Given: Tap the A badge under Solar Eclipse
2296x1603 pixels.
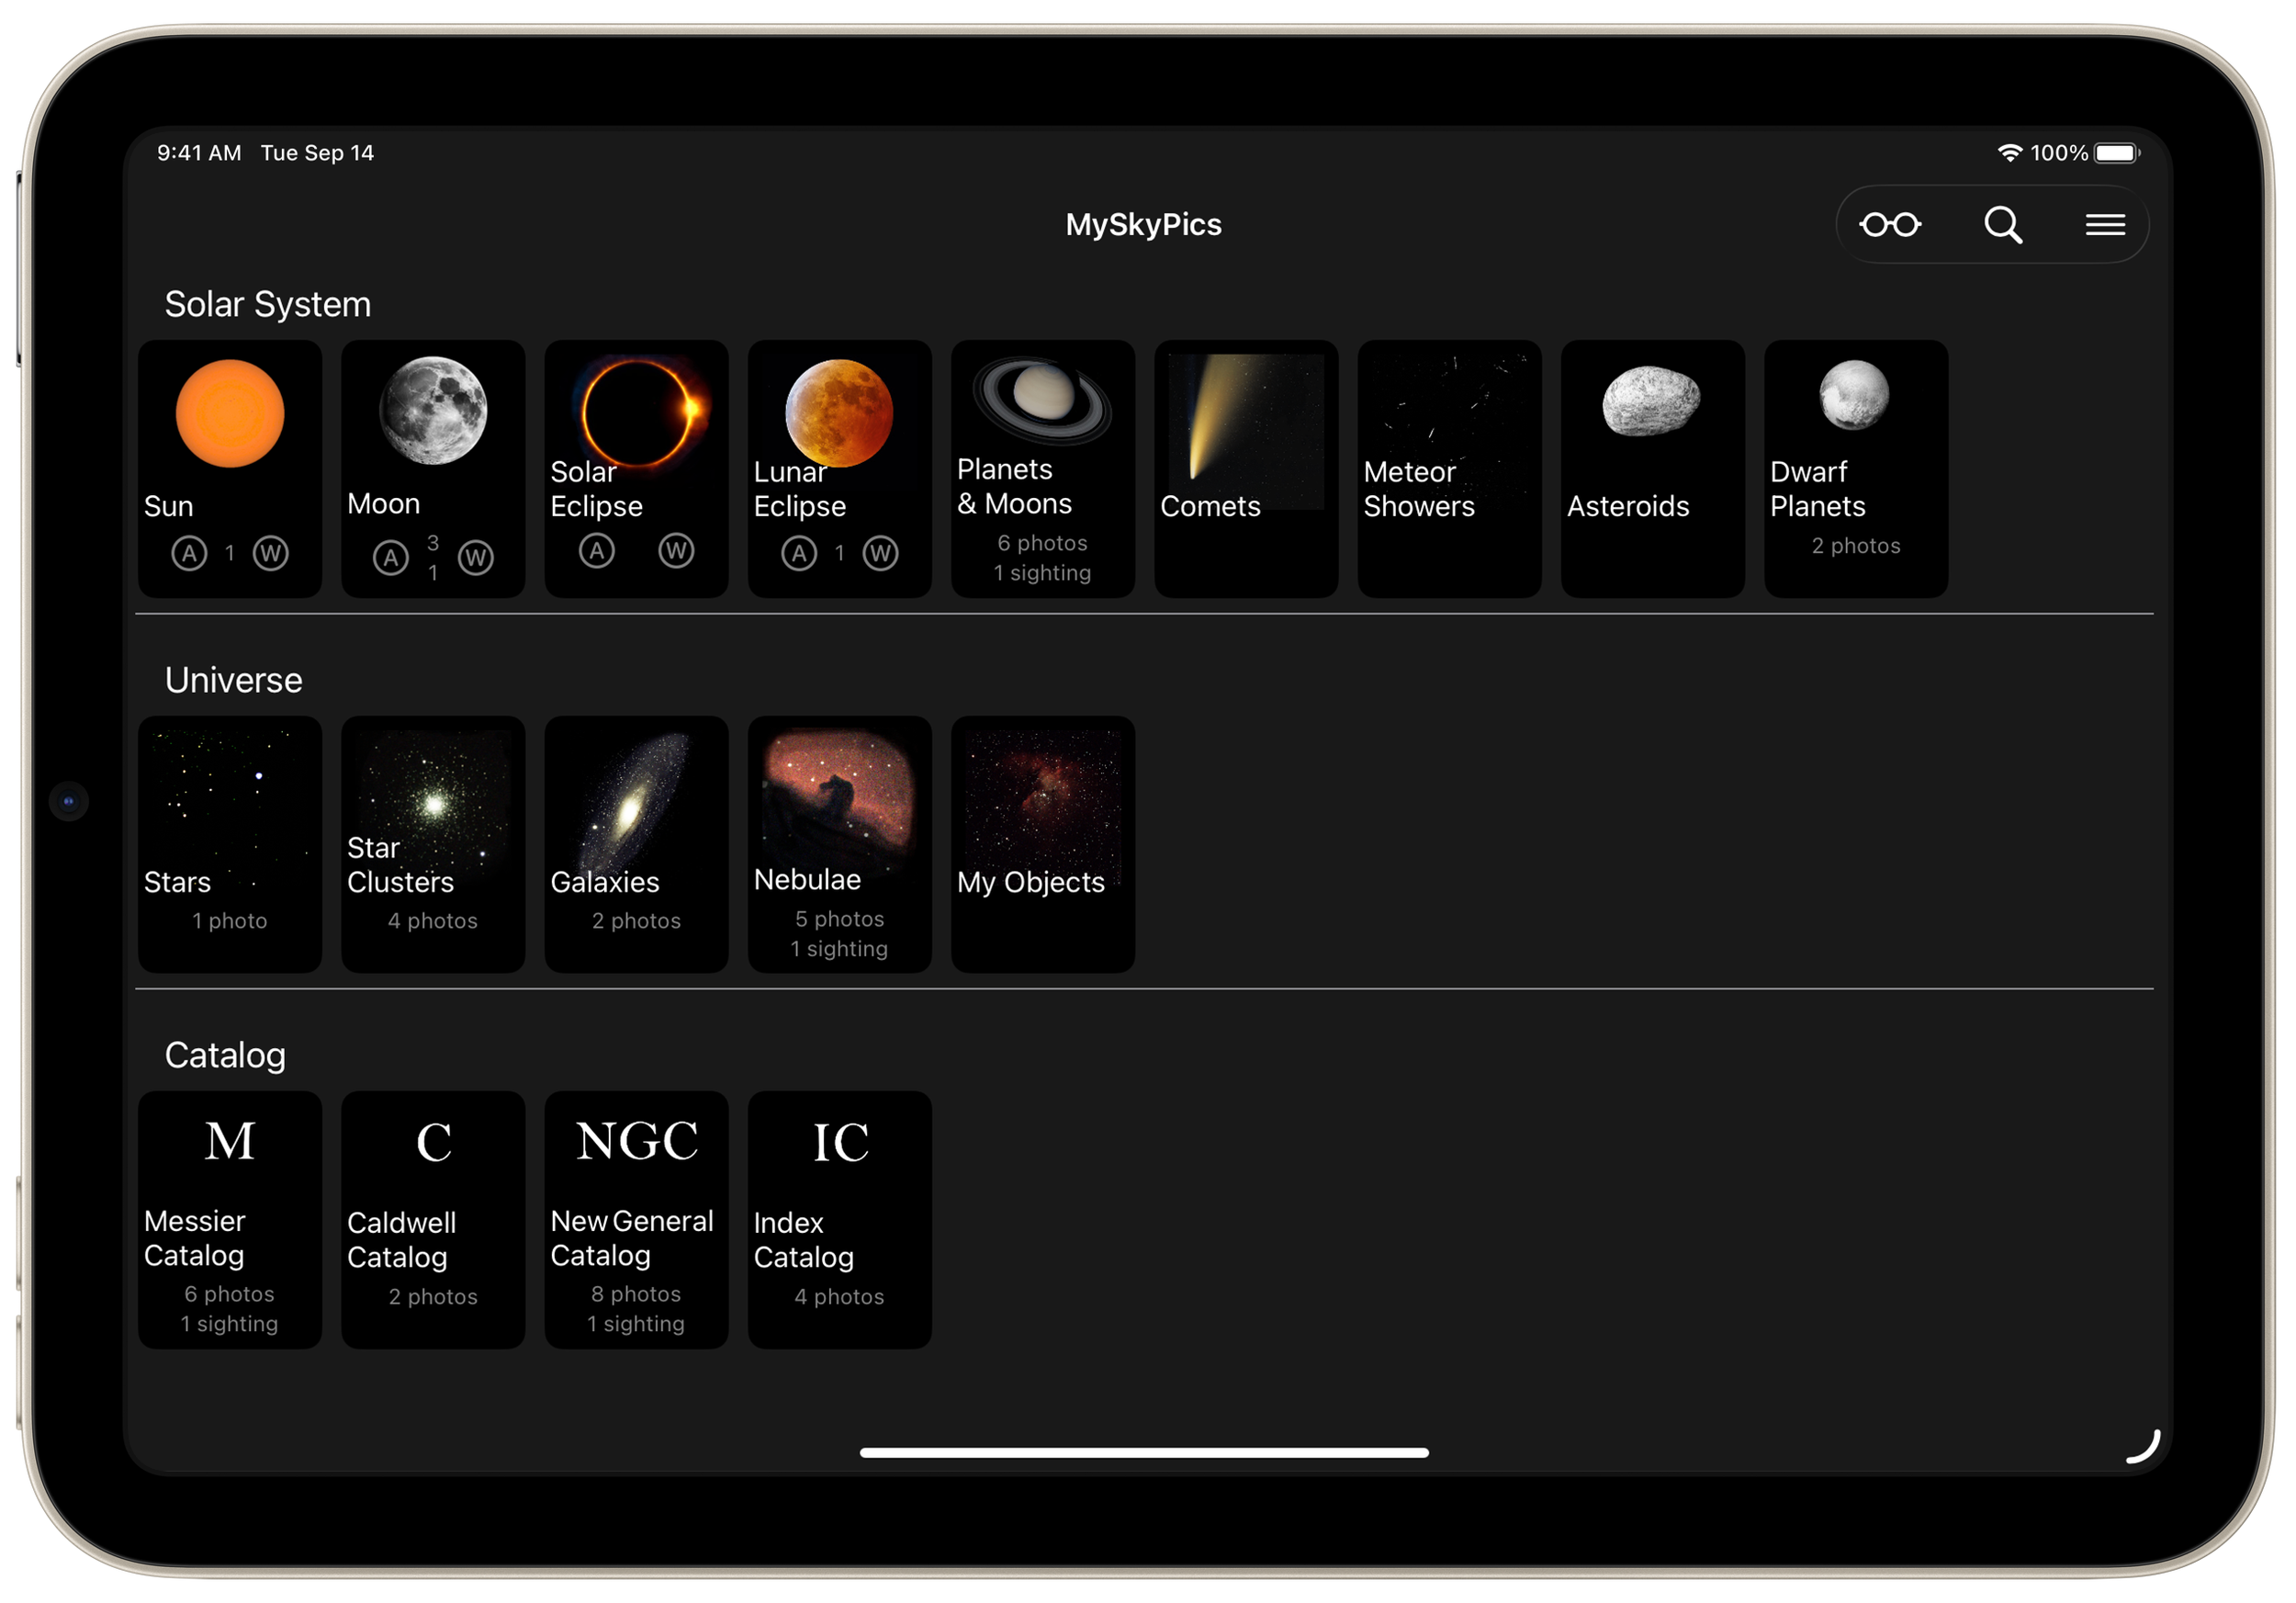Looking at the screenshot, I should (597, 550).
